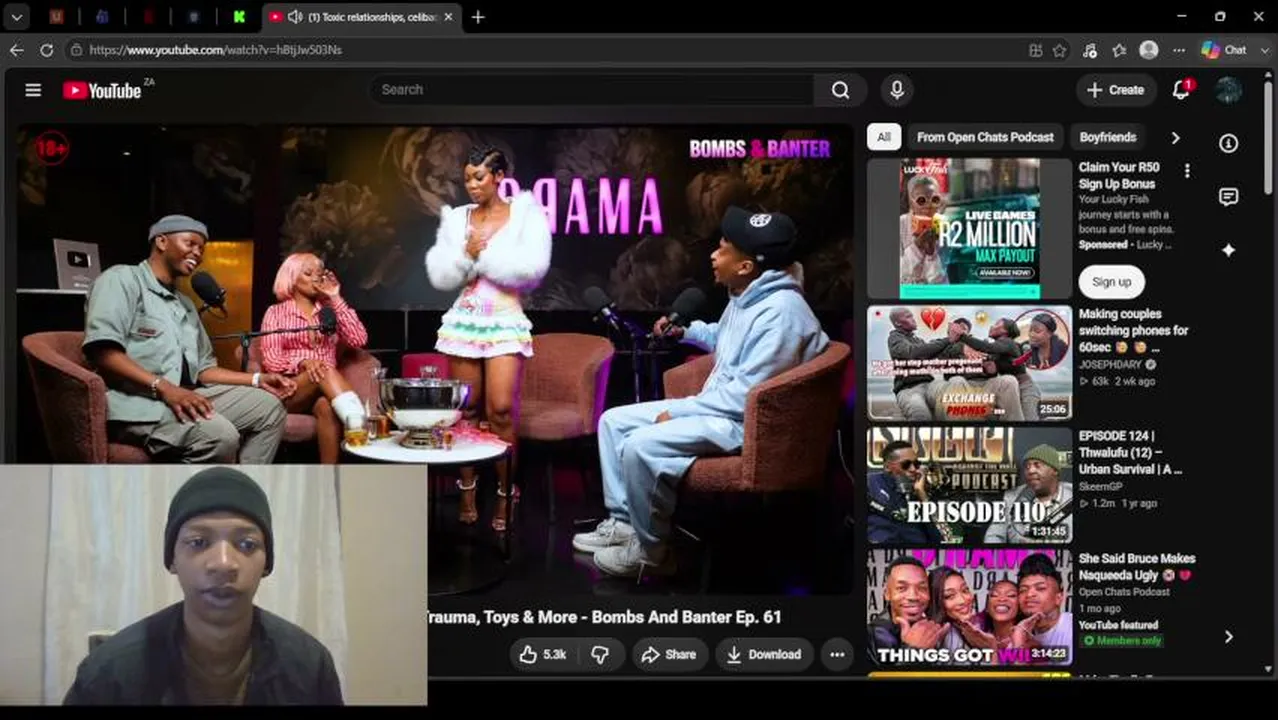Expand the sidebar with the right chevron
Image resolution: width=1278 pixels, height=720 pixels.
(1228, 637)
